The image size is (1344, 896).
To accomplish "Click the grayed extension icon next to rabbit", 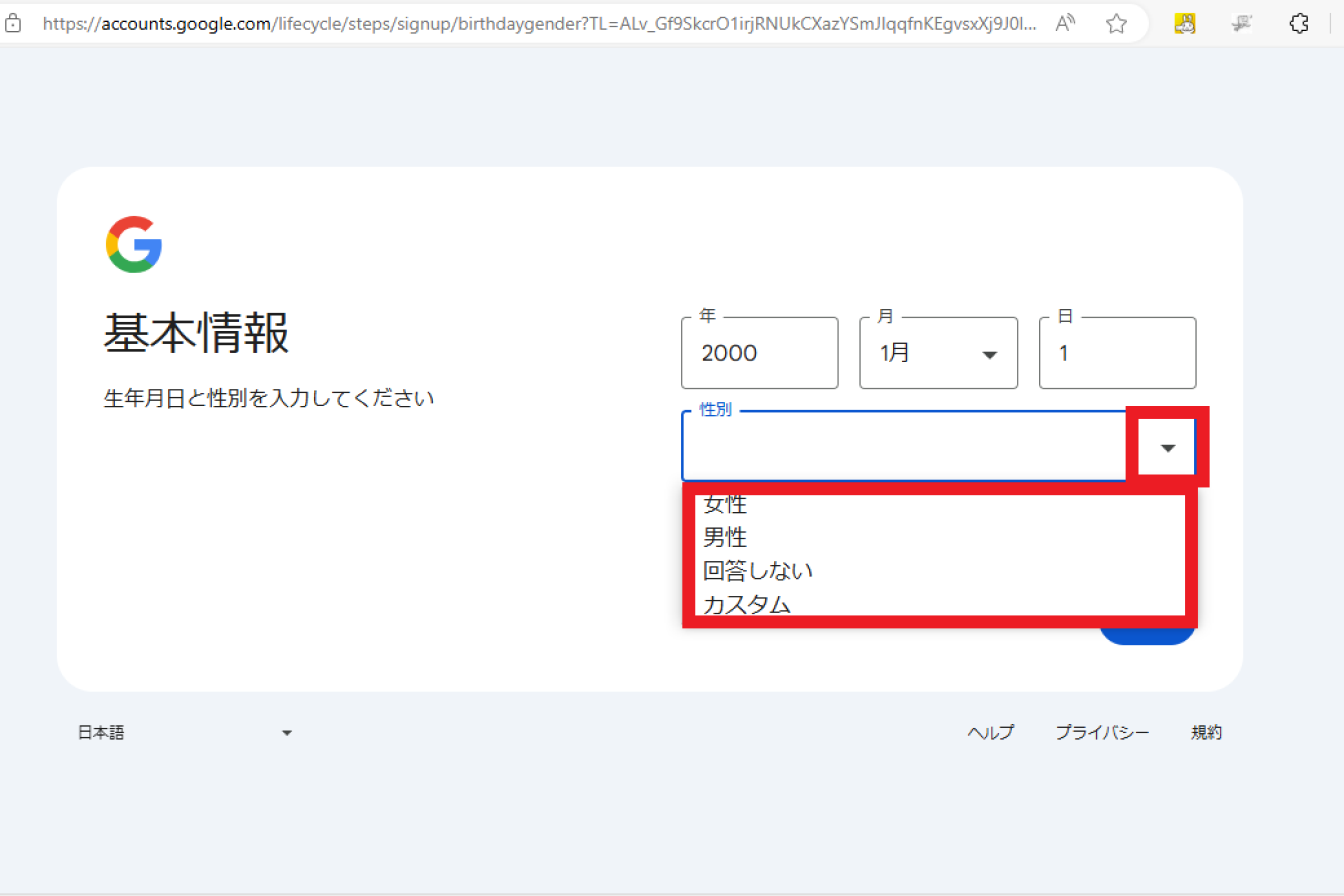I will click(1241, 23).
